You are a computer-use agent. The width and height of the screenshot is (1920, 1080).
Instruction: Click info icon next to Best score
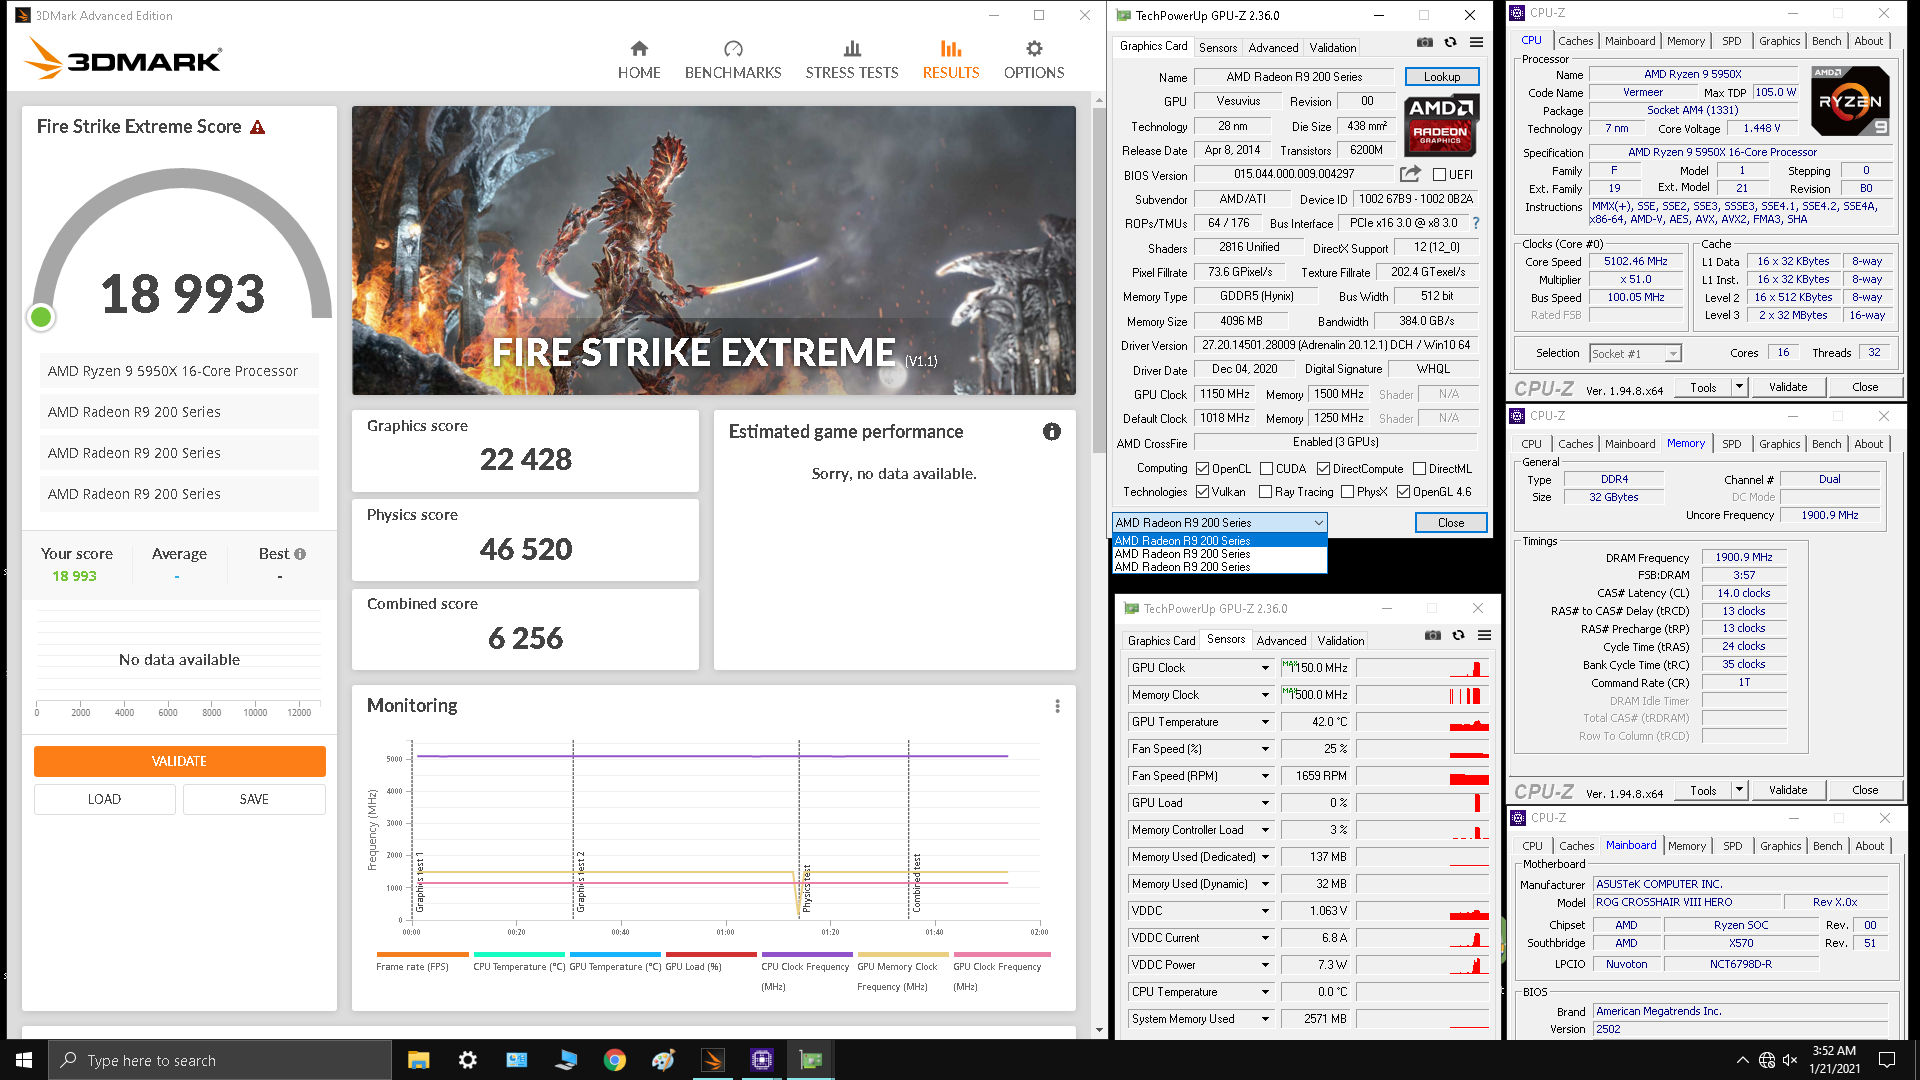tap(300, 554)
